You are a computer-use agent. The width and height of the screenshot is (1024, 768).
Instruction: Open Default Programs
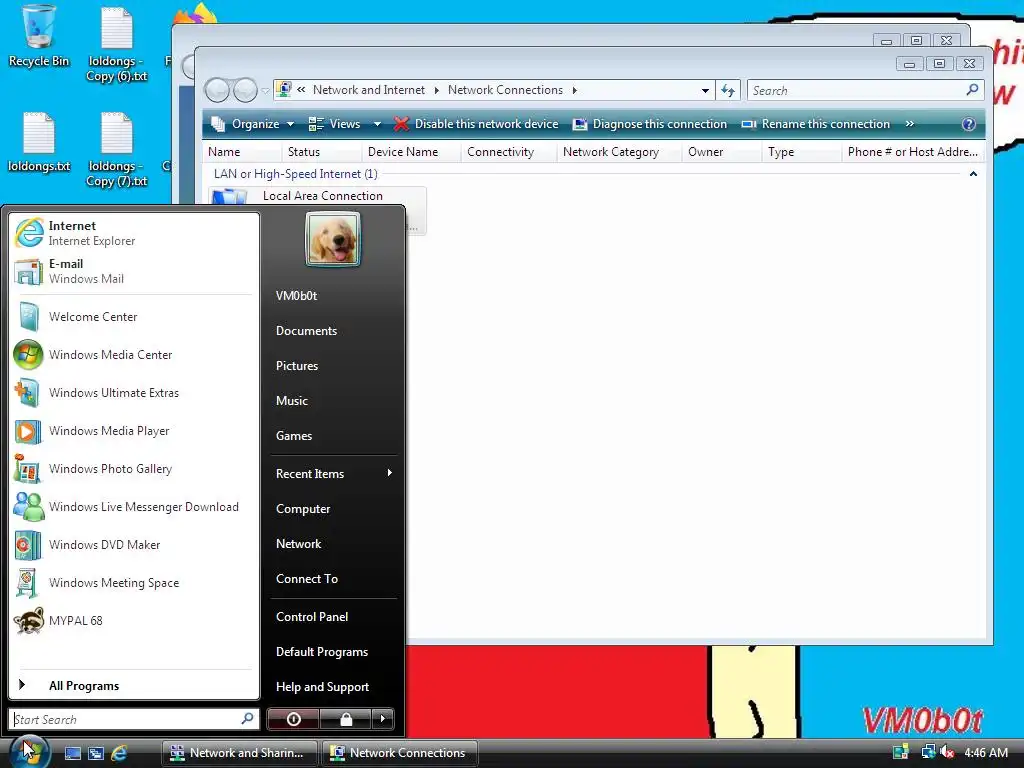tap(333, 652)
